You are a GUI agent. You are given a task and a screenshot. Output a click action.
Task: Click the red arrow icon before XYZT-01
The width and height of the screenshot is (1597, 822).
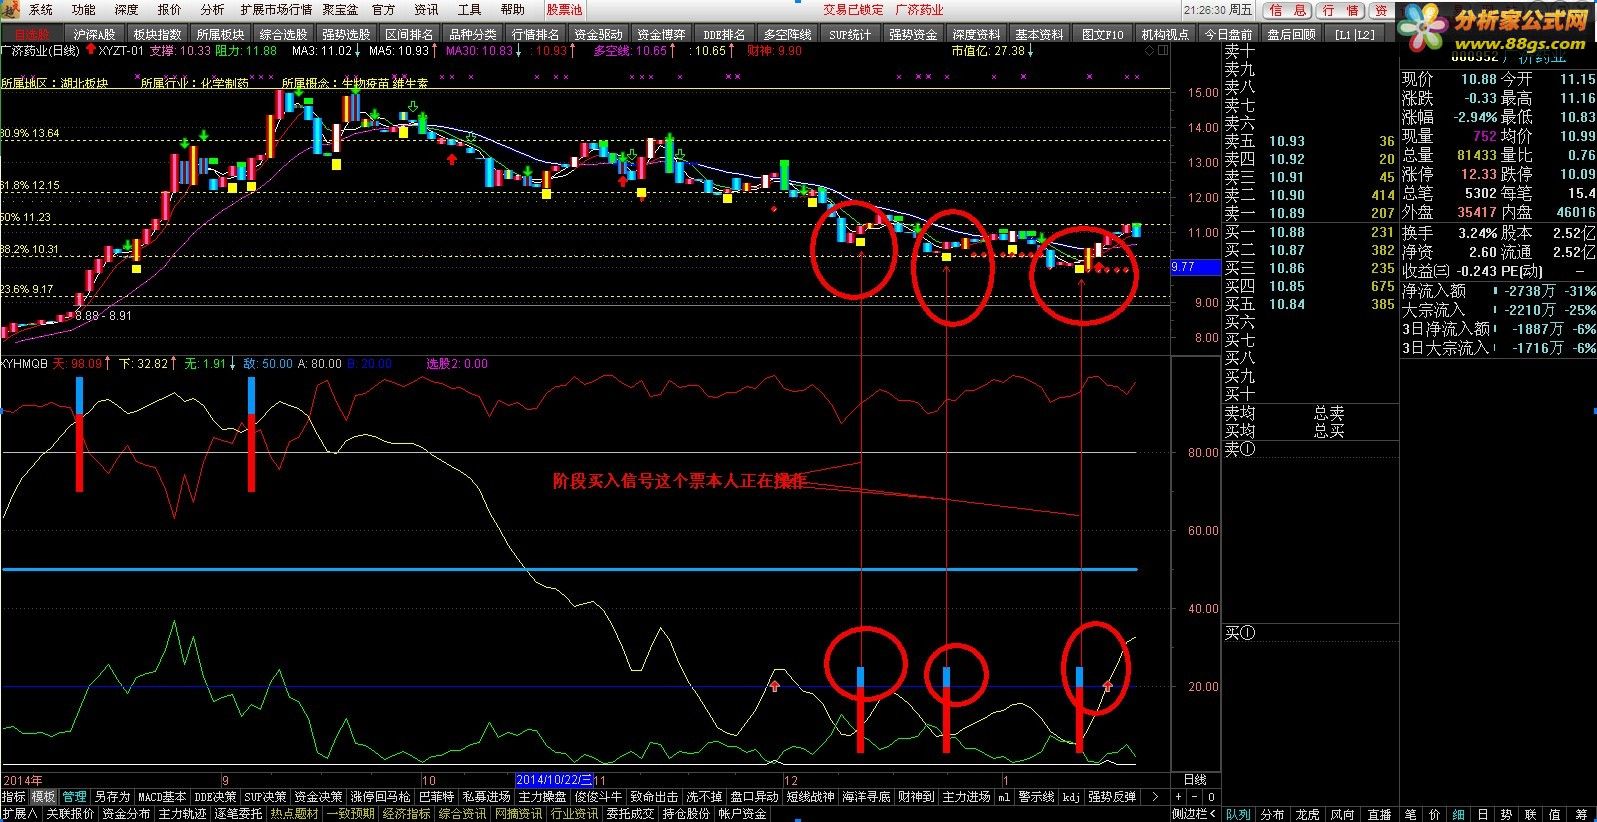pyautogui.click(x=91, y=50)
